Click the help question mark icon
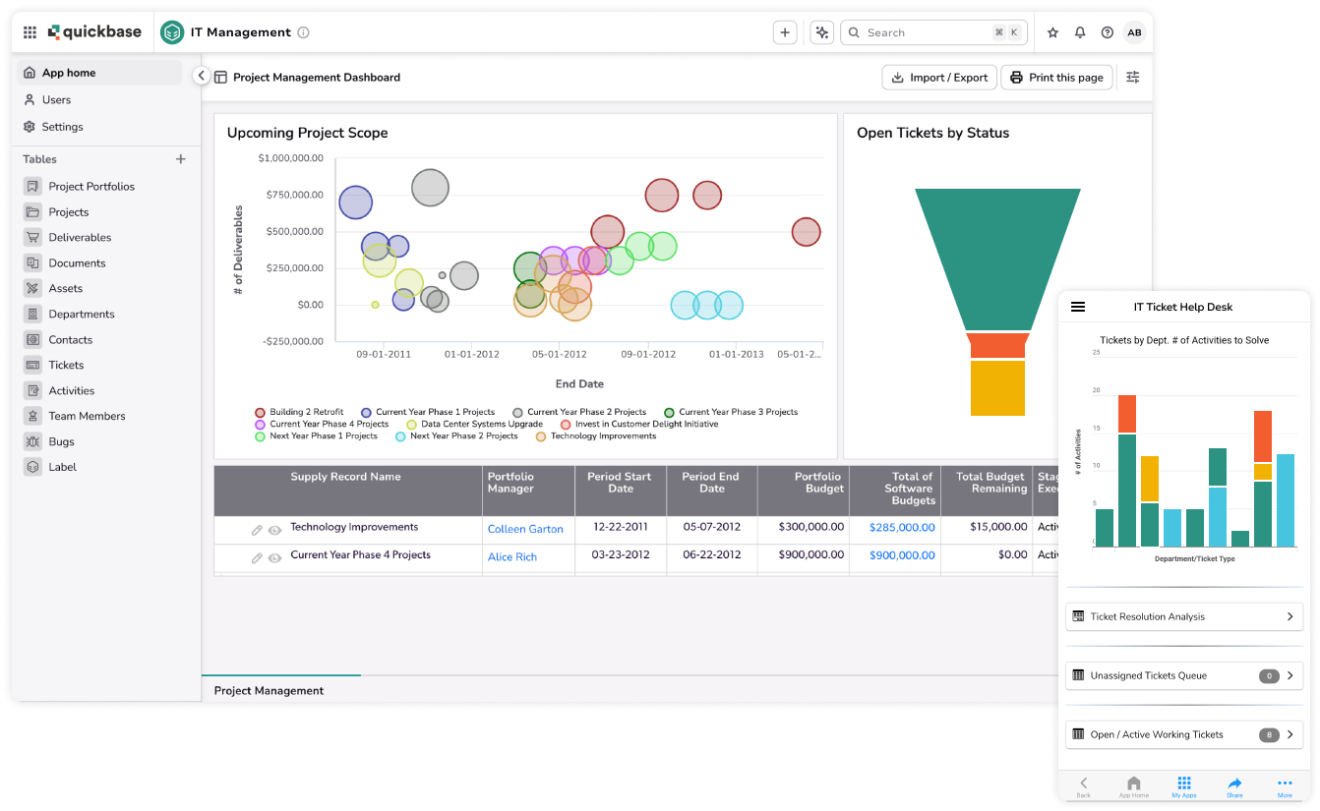The image size is (1320, 811). (1107, 32)
